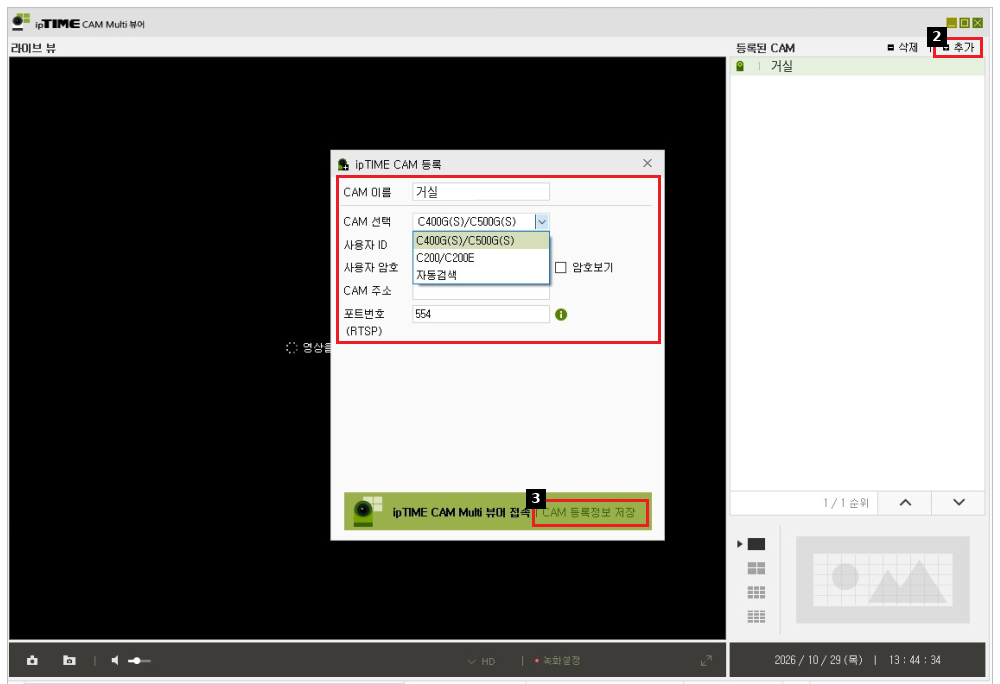The width and height of the screenshot is (1000, 684).
Task: Open the HD quality dropdown
Action: 482,661
